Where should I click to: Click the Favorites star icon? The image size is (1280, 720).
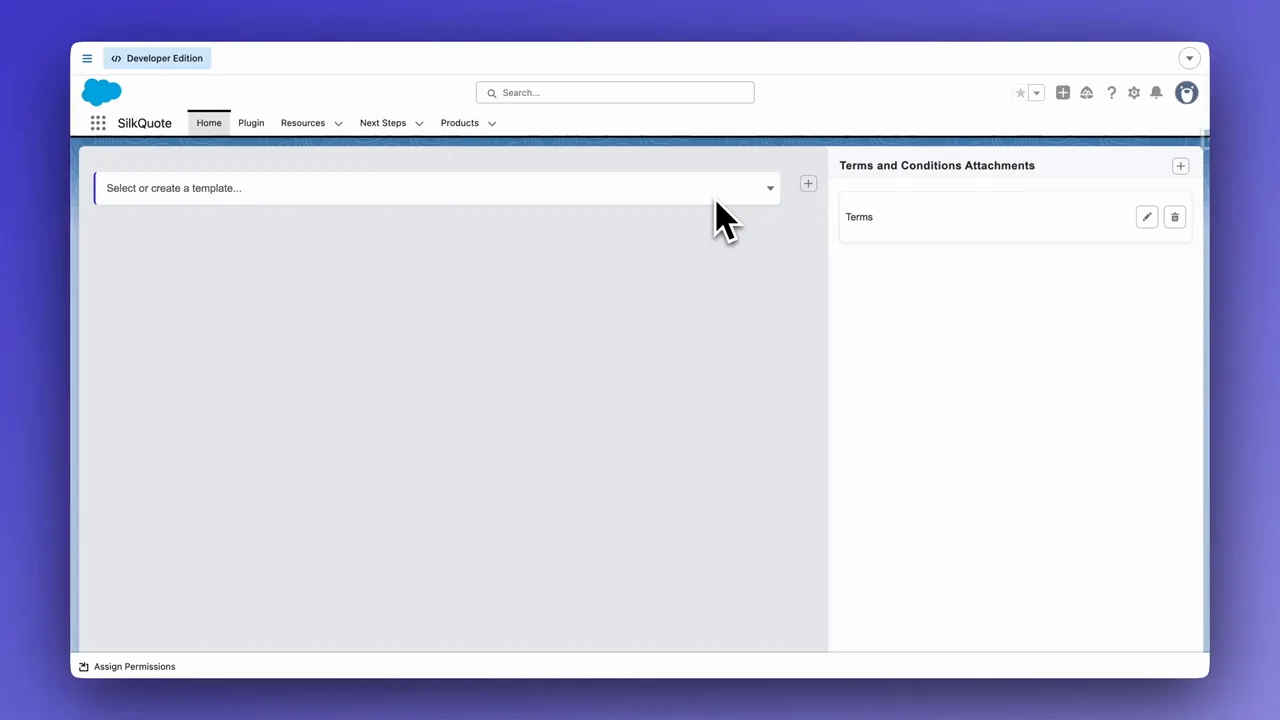point(1020,93)
